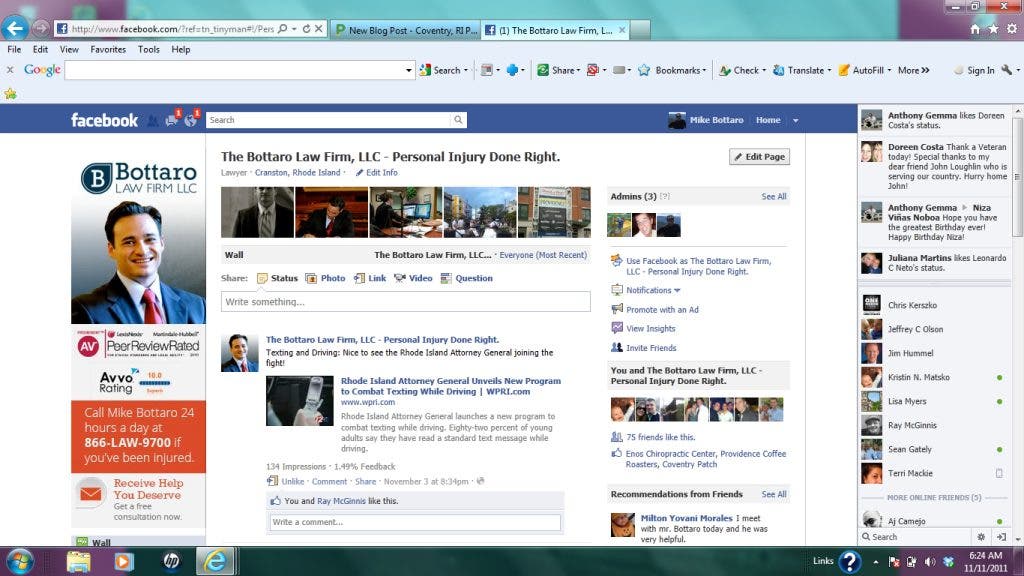
Task: Click Home link in Facebook header
Action: 768,120
